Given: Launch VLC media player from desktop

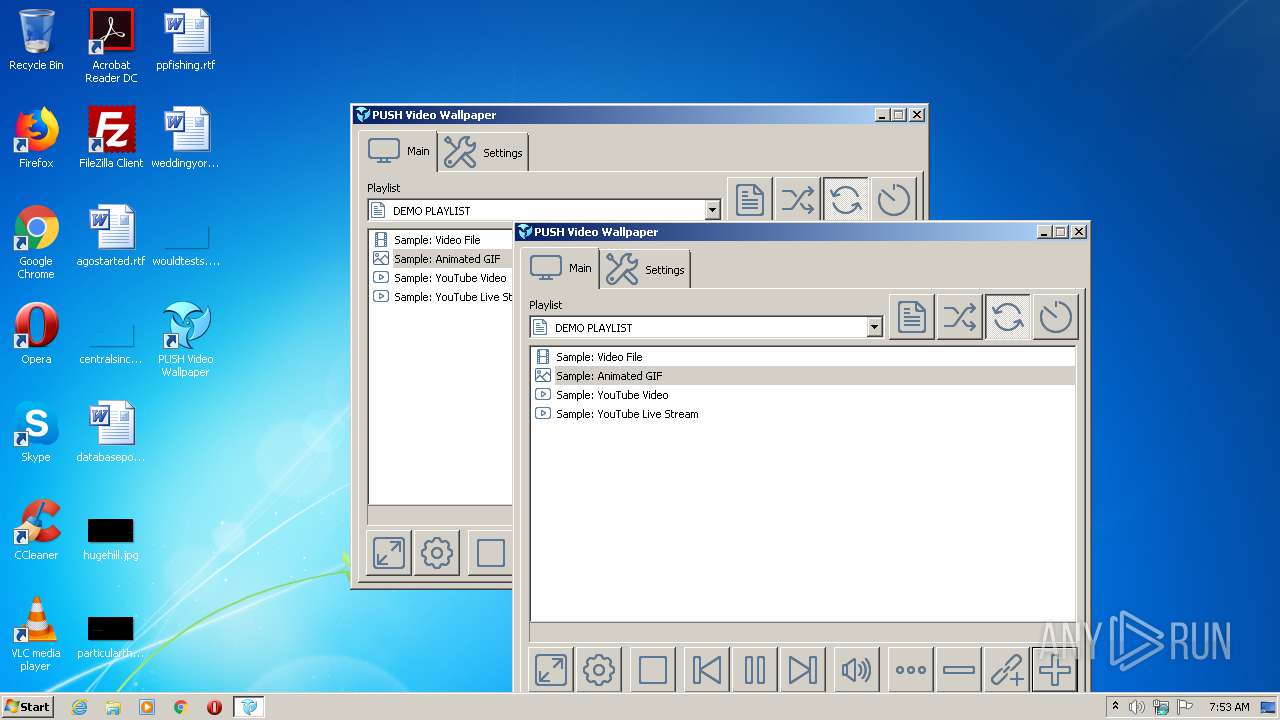Looking at the screenshot, I should 36,634.
